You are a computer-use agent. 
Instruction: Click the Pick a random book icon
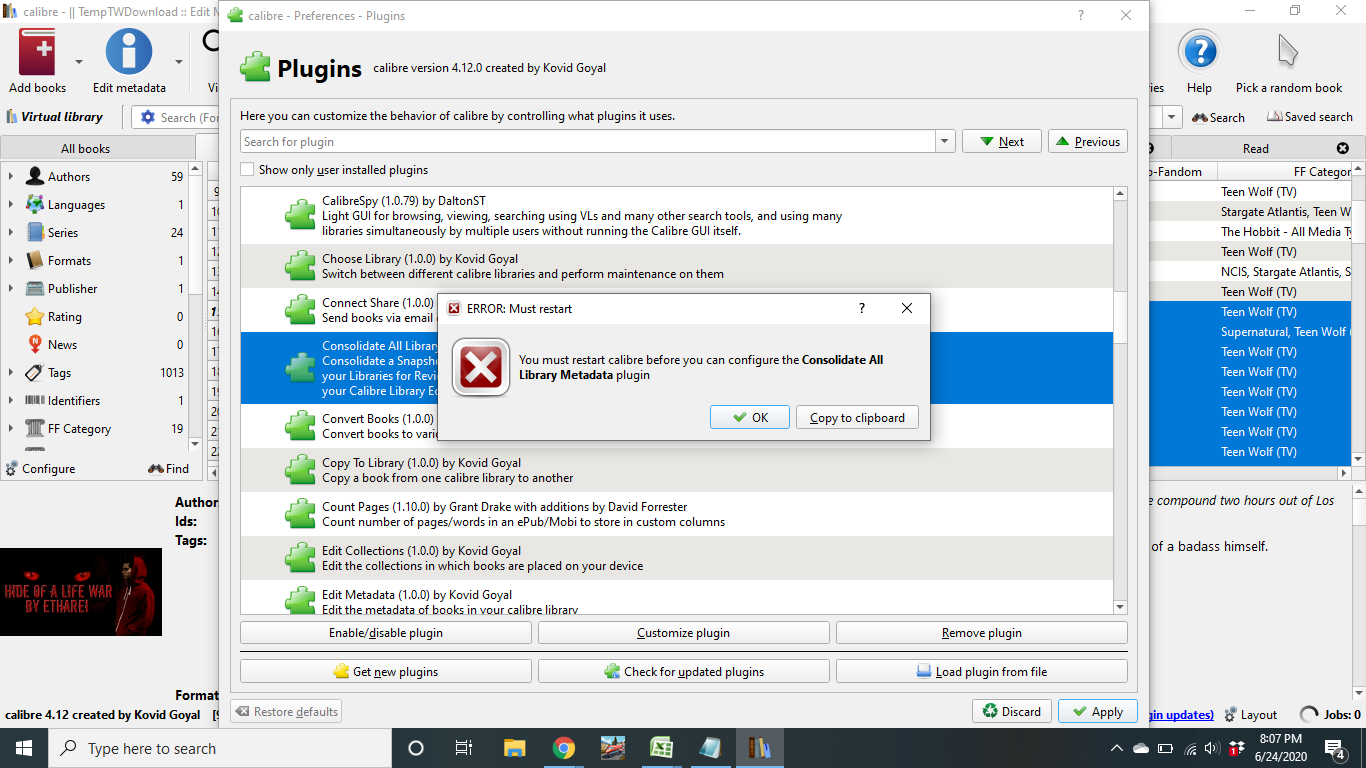[x=1288, y=52]
